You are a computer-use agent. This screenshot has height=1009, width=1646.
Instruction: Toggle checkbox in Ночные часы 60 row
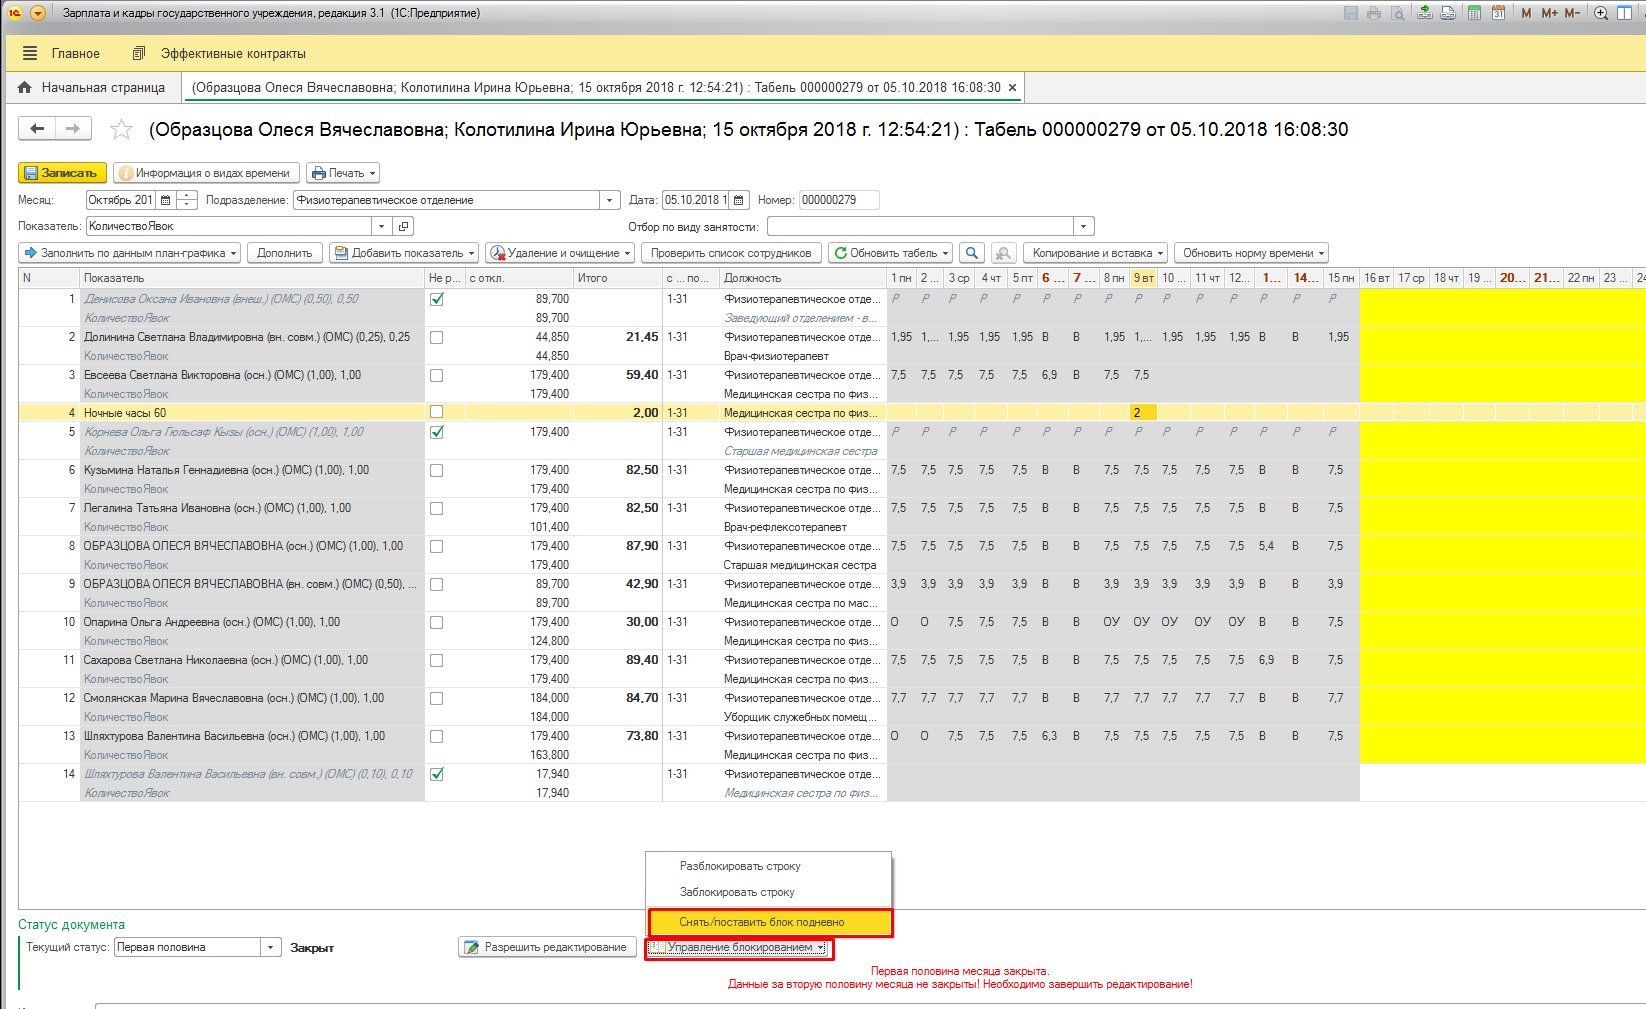click(436, 412)
